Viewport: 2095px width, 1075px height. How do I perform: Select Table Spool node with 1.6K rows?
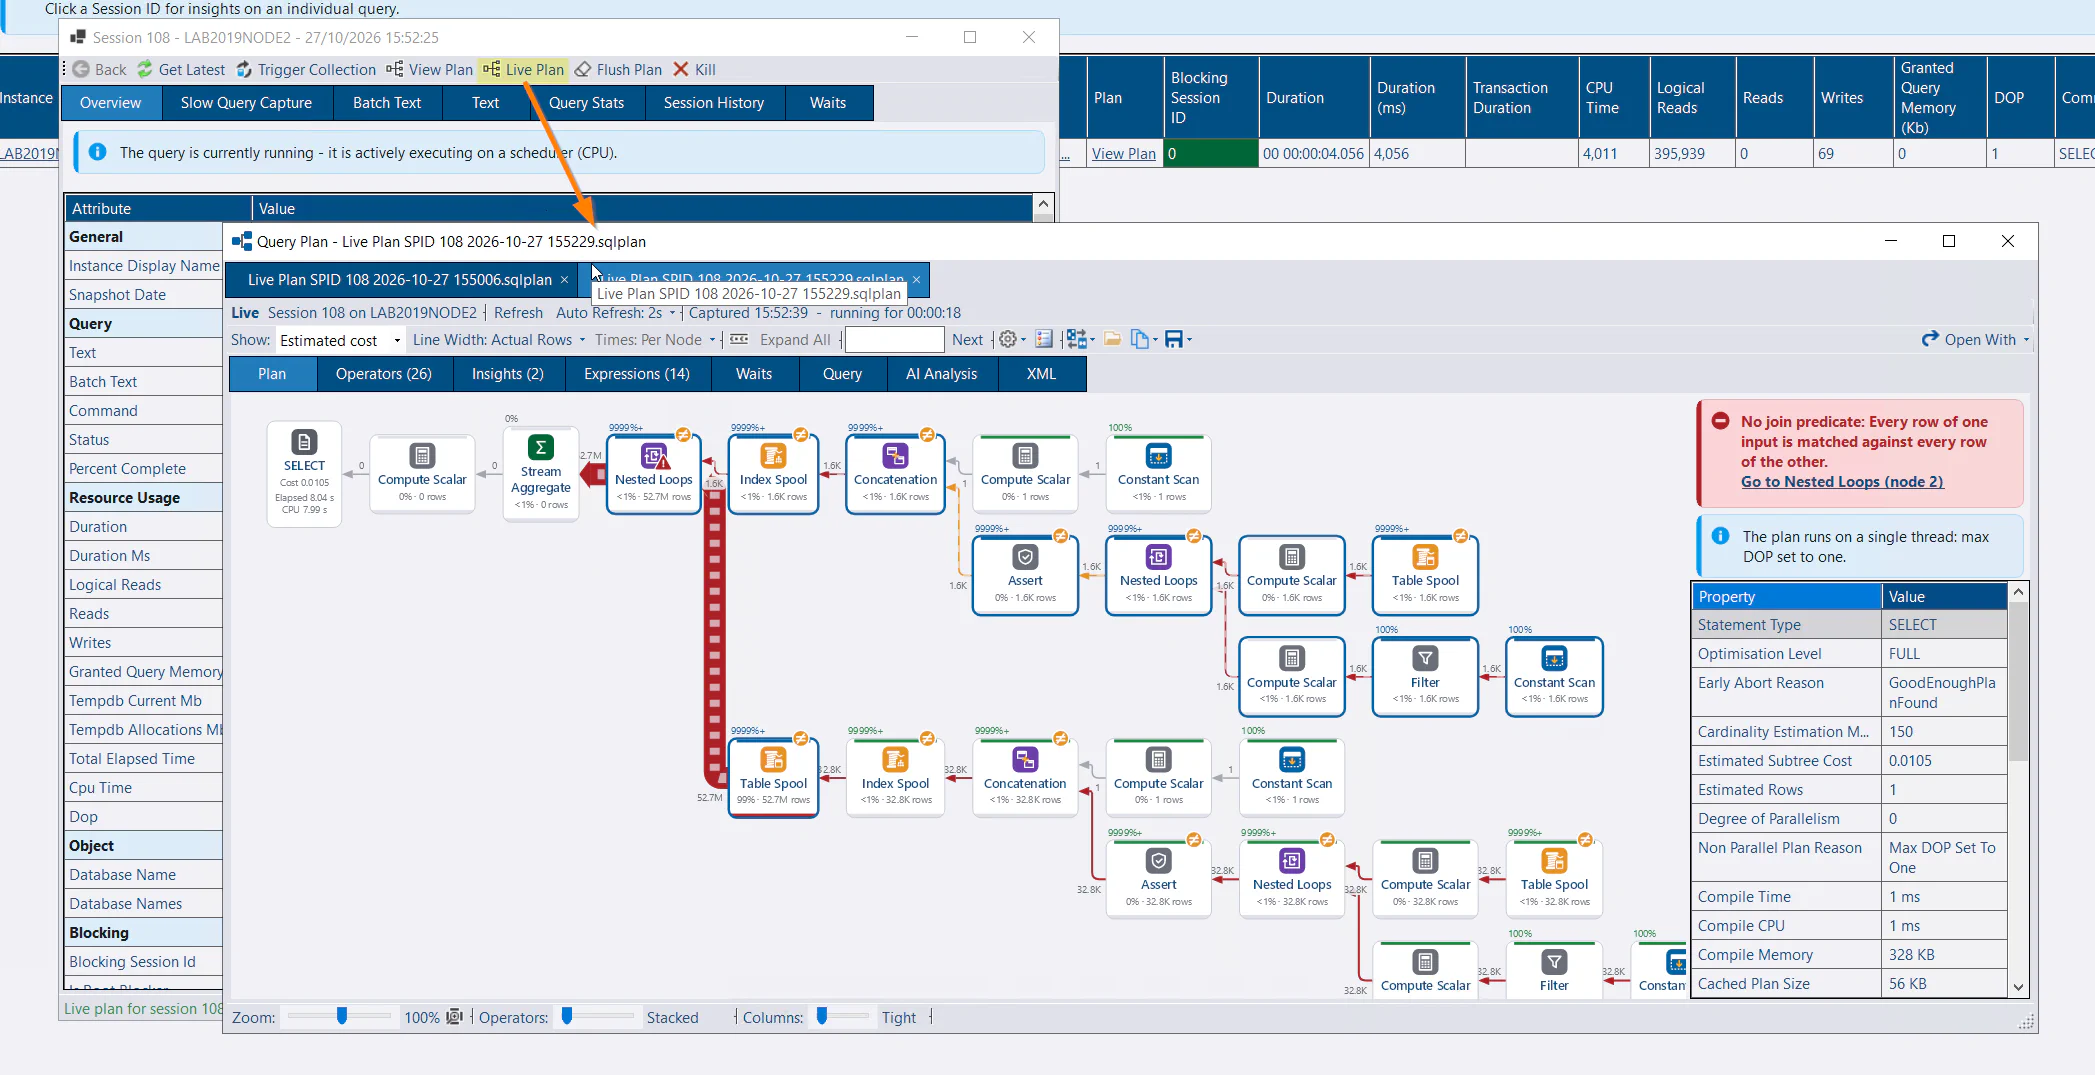1425,575
